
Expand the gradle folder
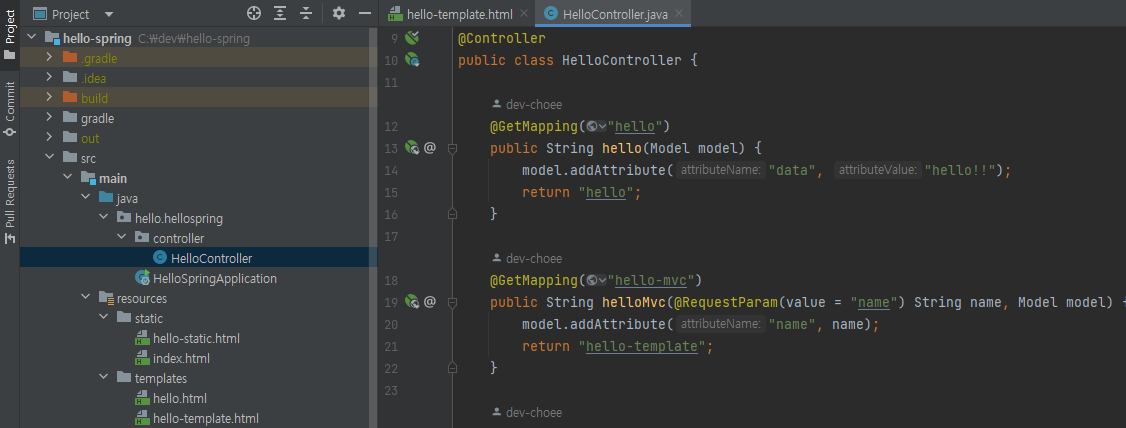49,118
